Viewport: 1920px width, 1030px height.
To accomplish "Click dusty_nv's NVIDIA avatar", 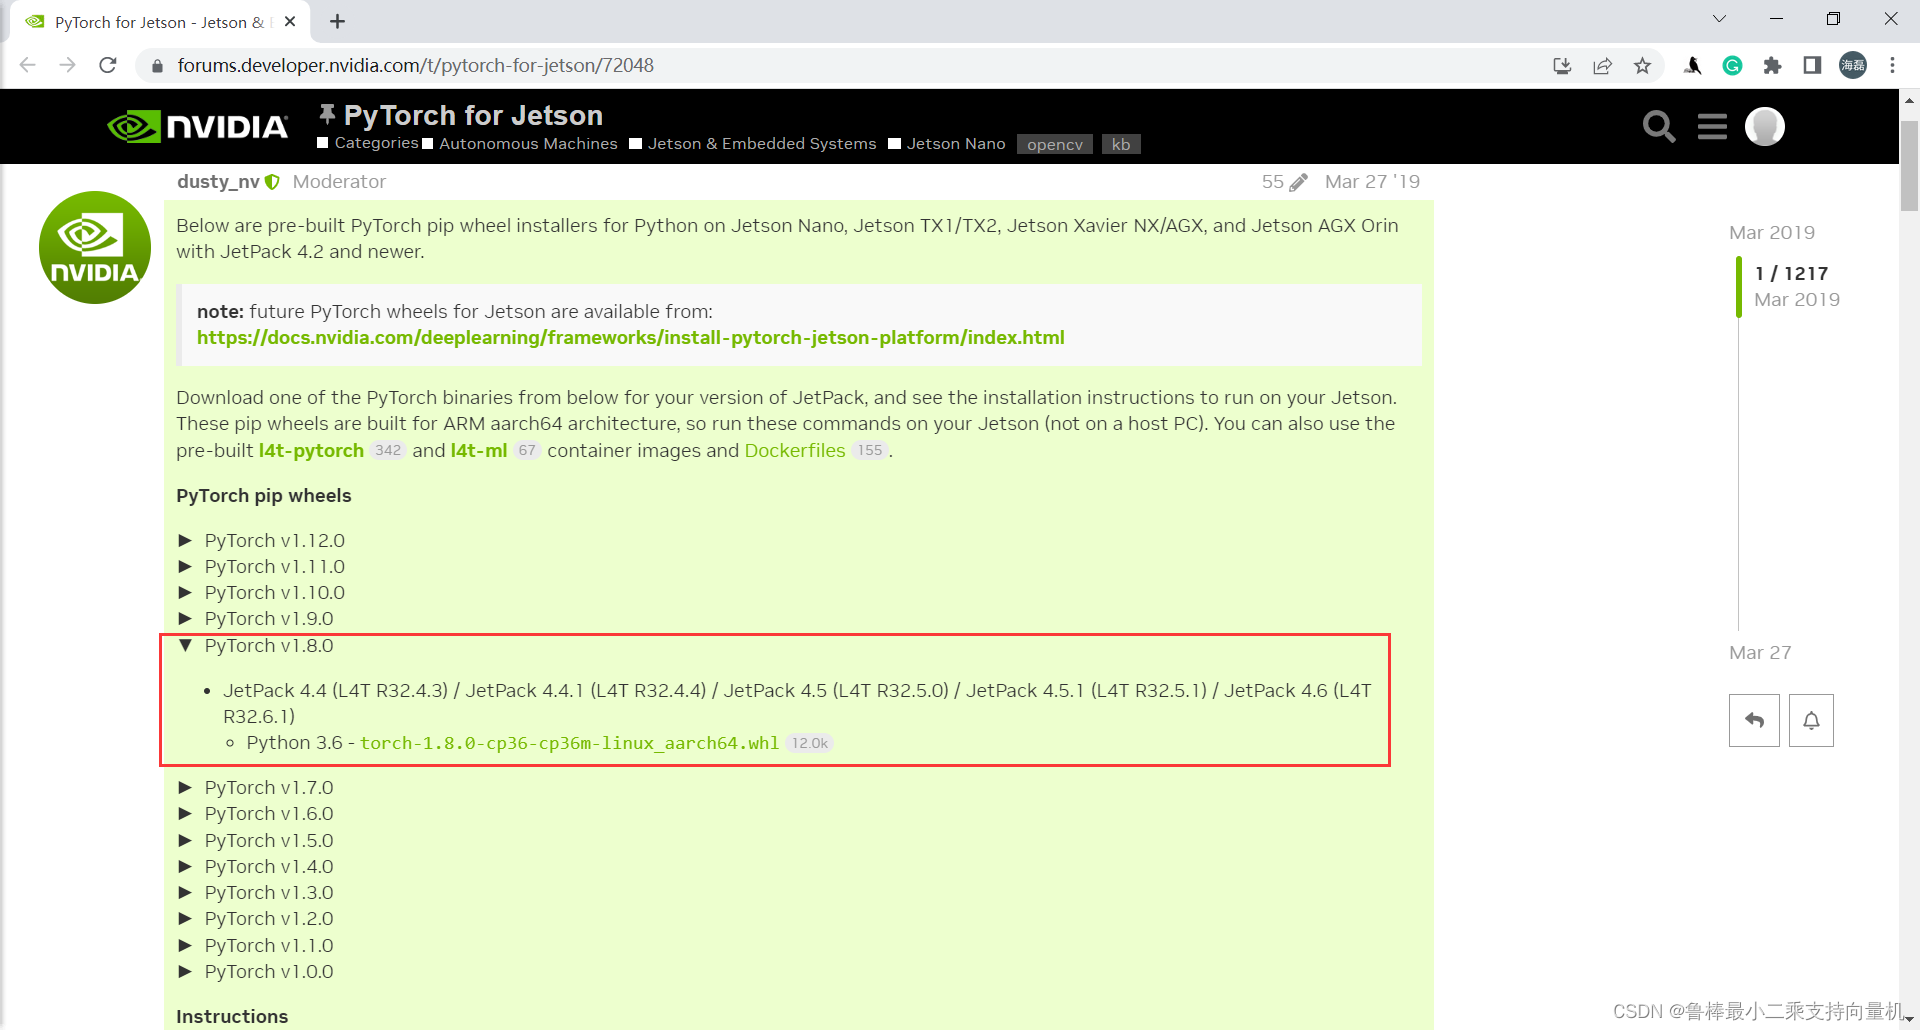I will 95,247.
